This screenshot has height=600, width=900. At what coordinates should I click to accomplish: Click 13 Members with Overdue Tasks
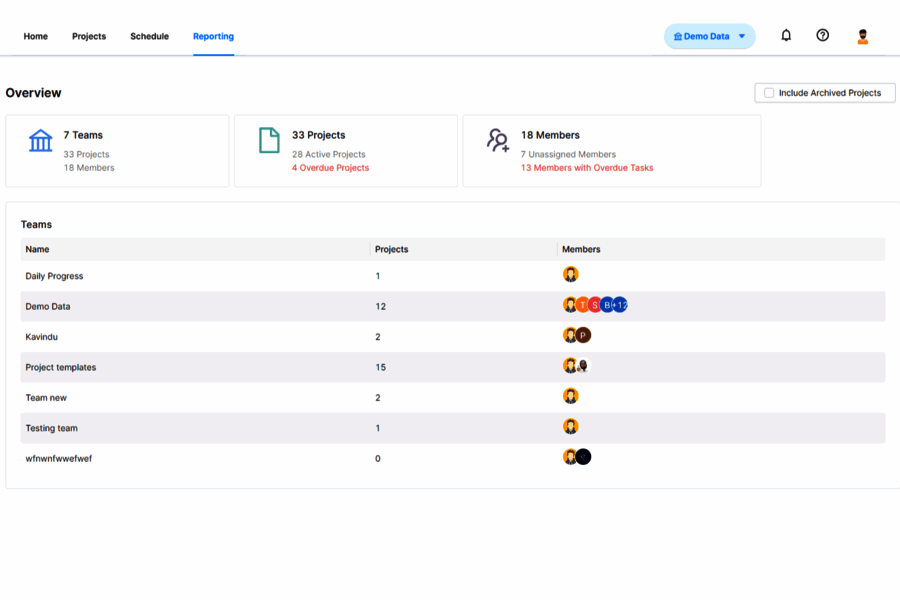pyautogui.click(x=587, y=168)
